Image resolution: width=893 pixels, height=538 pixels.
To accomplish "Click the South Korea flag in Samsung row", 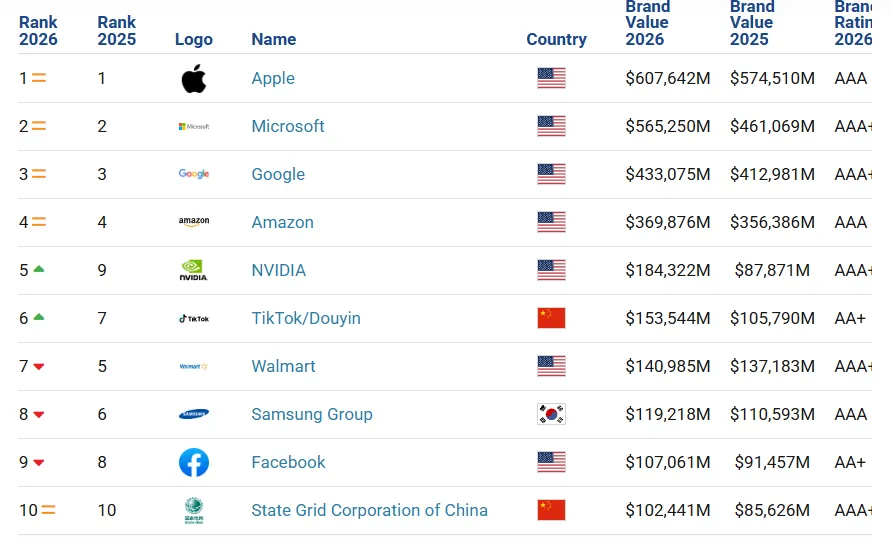I will [551, 414].
